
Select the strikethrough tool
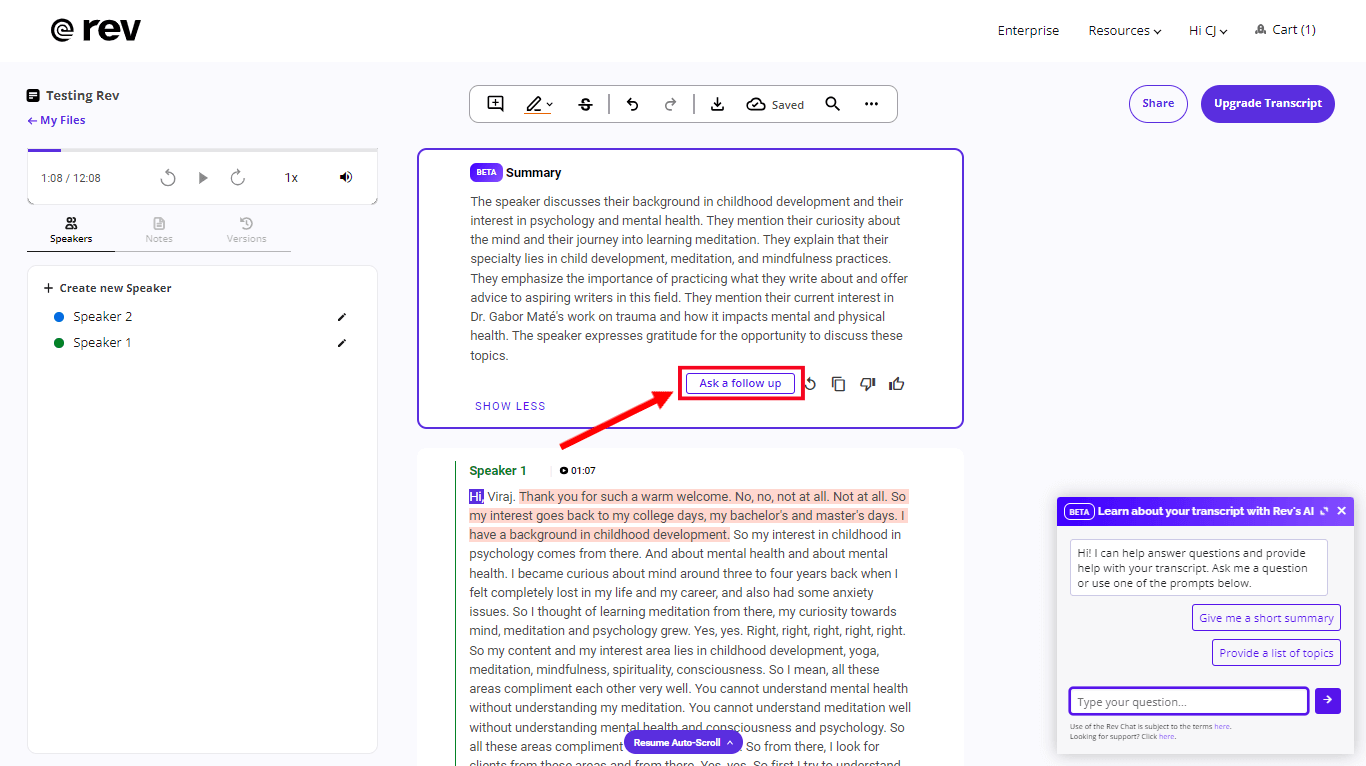tap(585, 104)
